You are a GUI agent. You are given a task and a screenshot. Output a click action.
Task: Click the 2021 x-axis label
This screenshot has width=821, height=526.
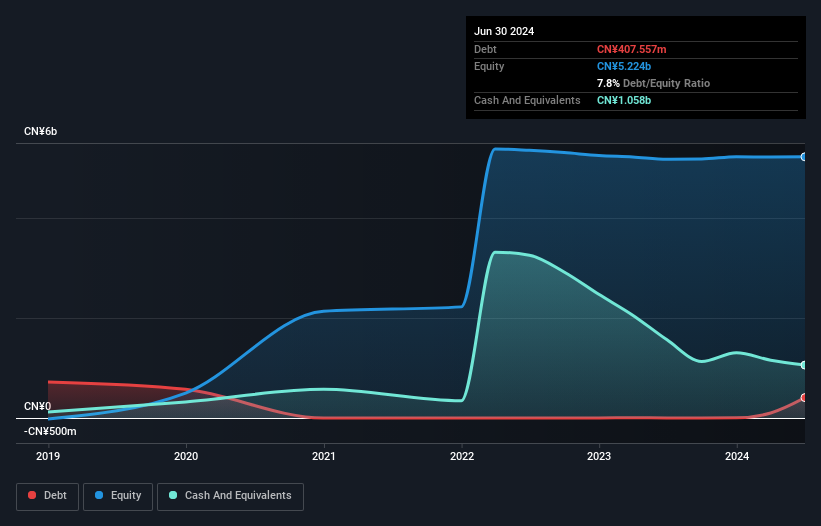click(324, 456)
